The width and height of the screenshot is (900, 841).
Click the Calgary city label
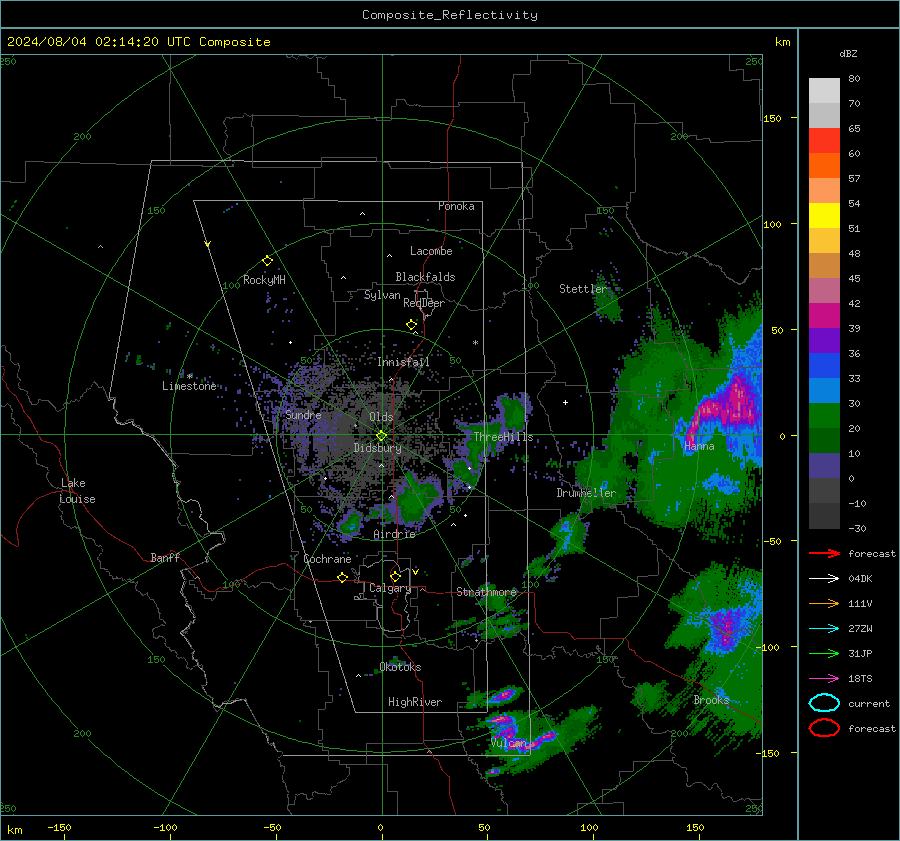[390, 588]
